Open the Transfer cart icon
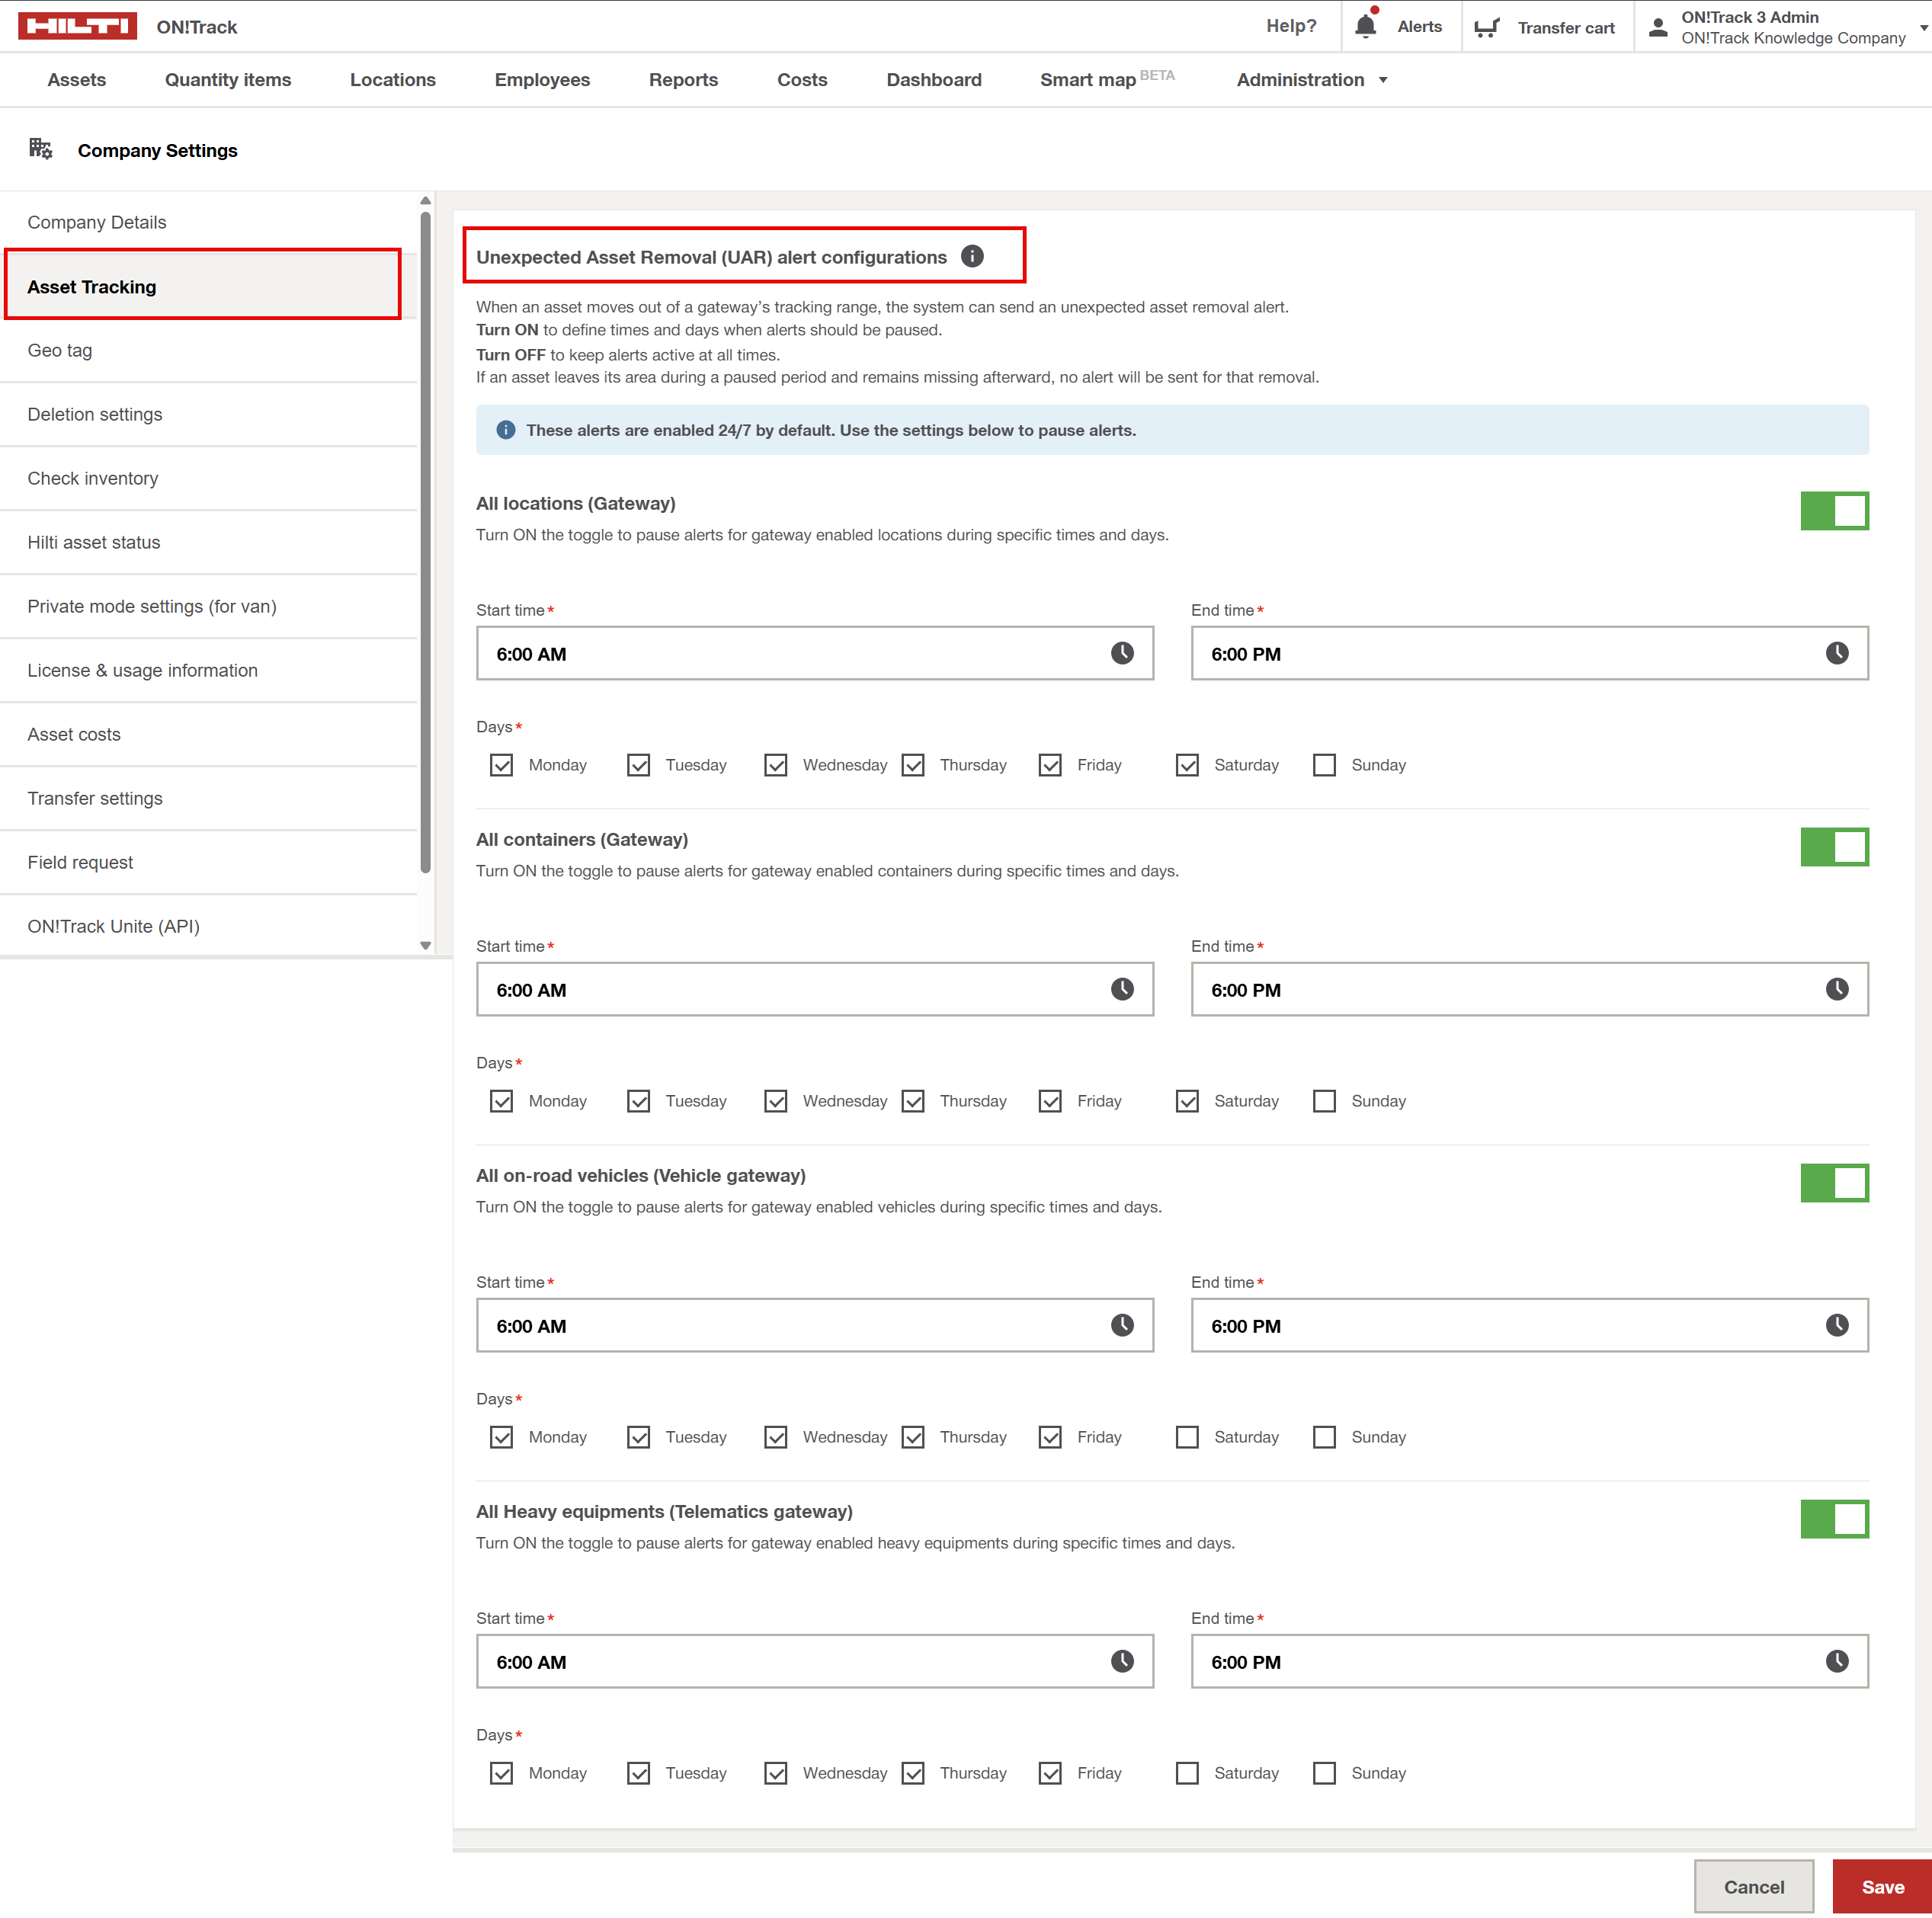 click(x=1487, y=27)
